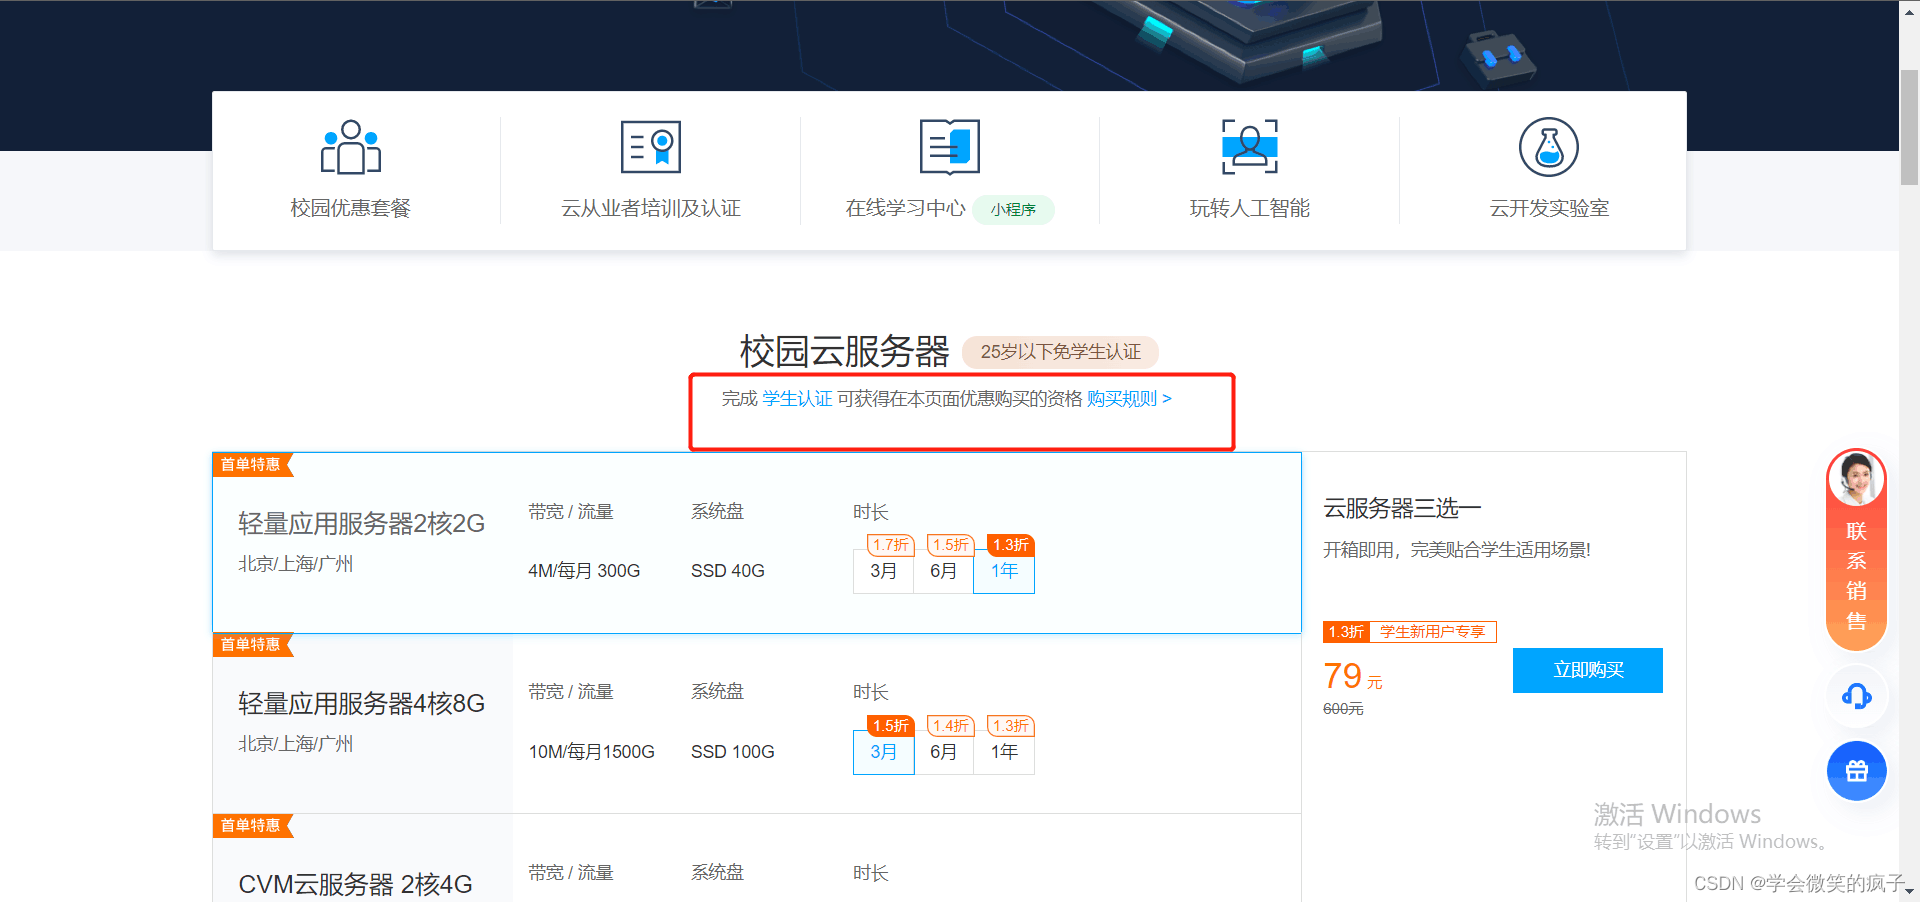Click the 25岁以下免学生认证 badge

[1060, 352]
